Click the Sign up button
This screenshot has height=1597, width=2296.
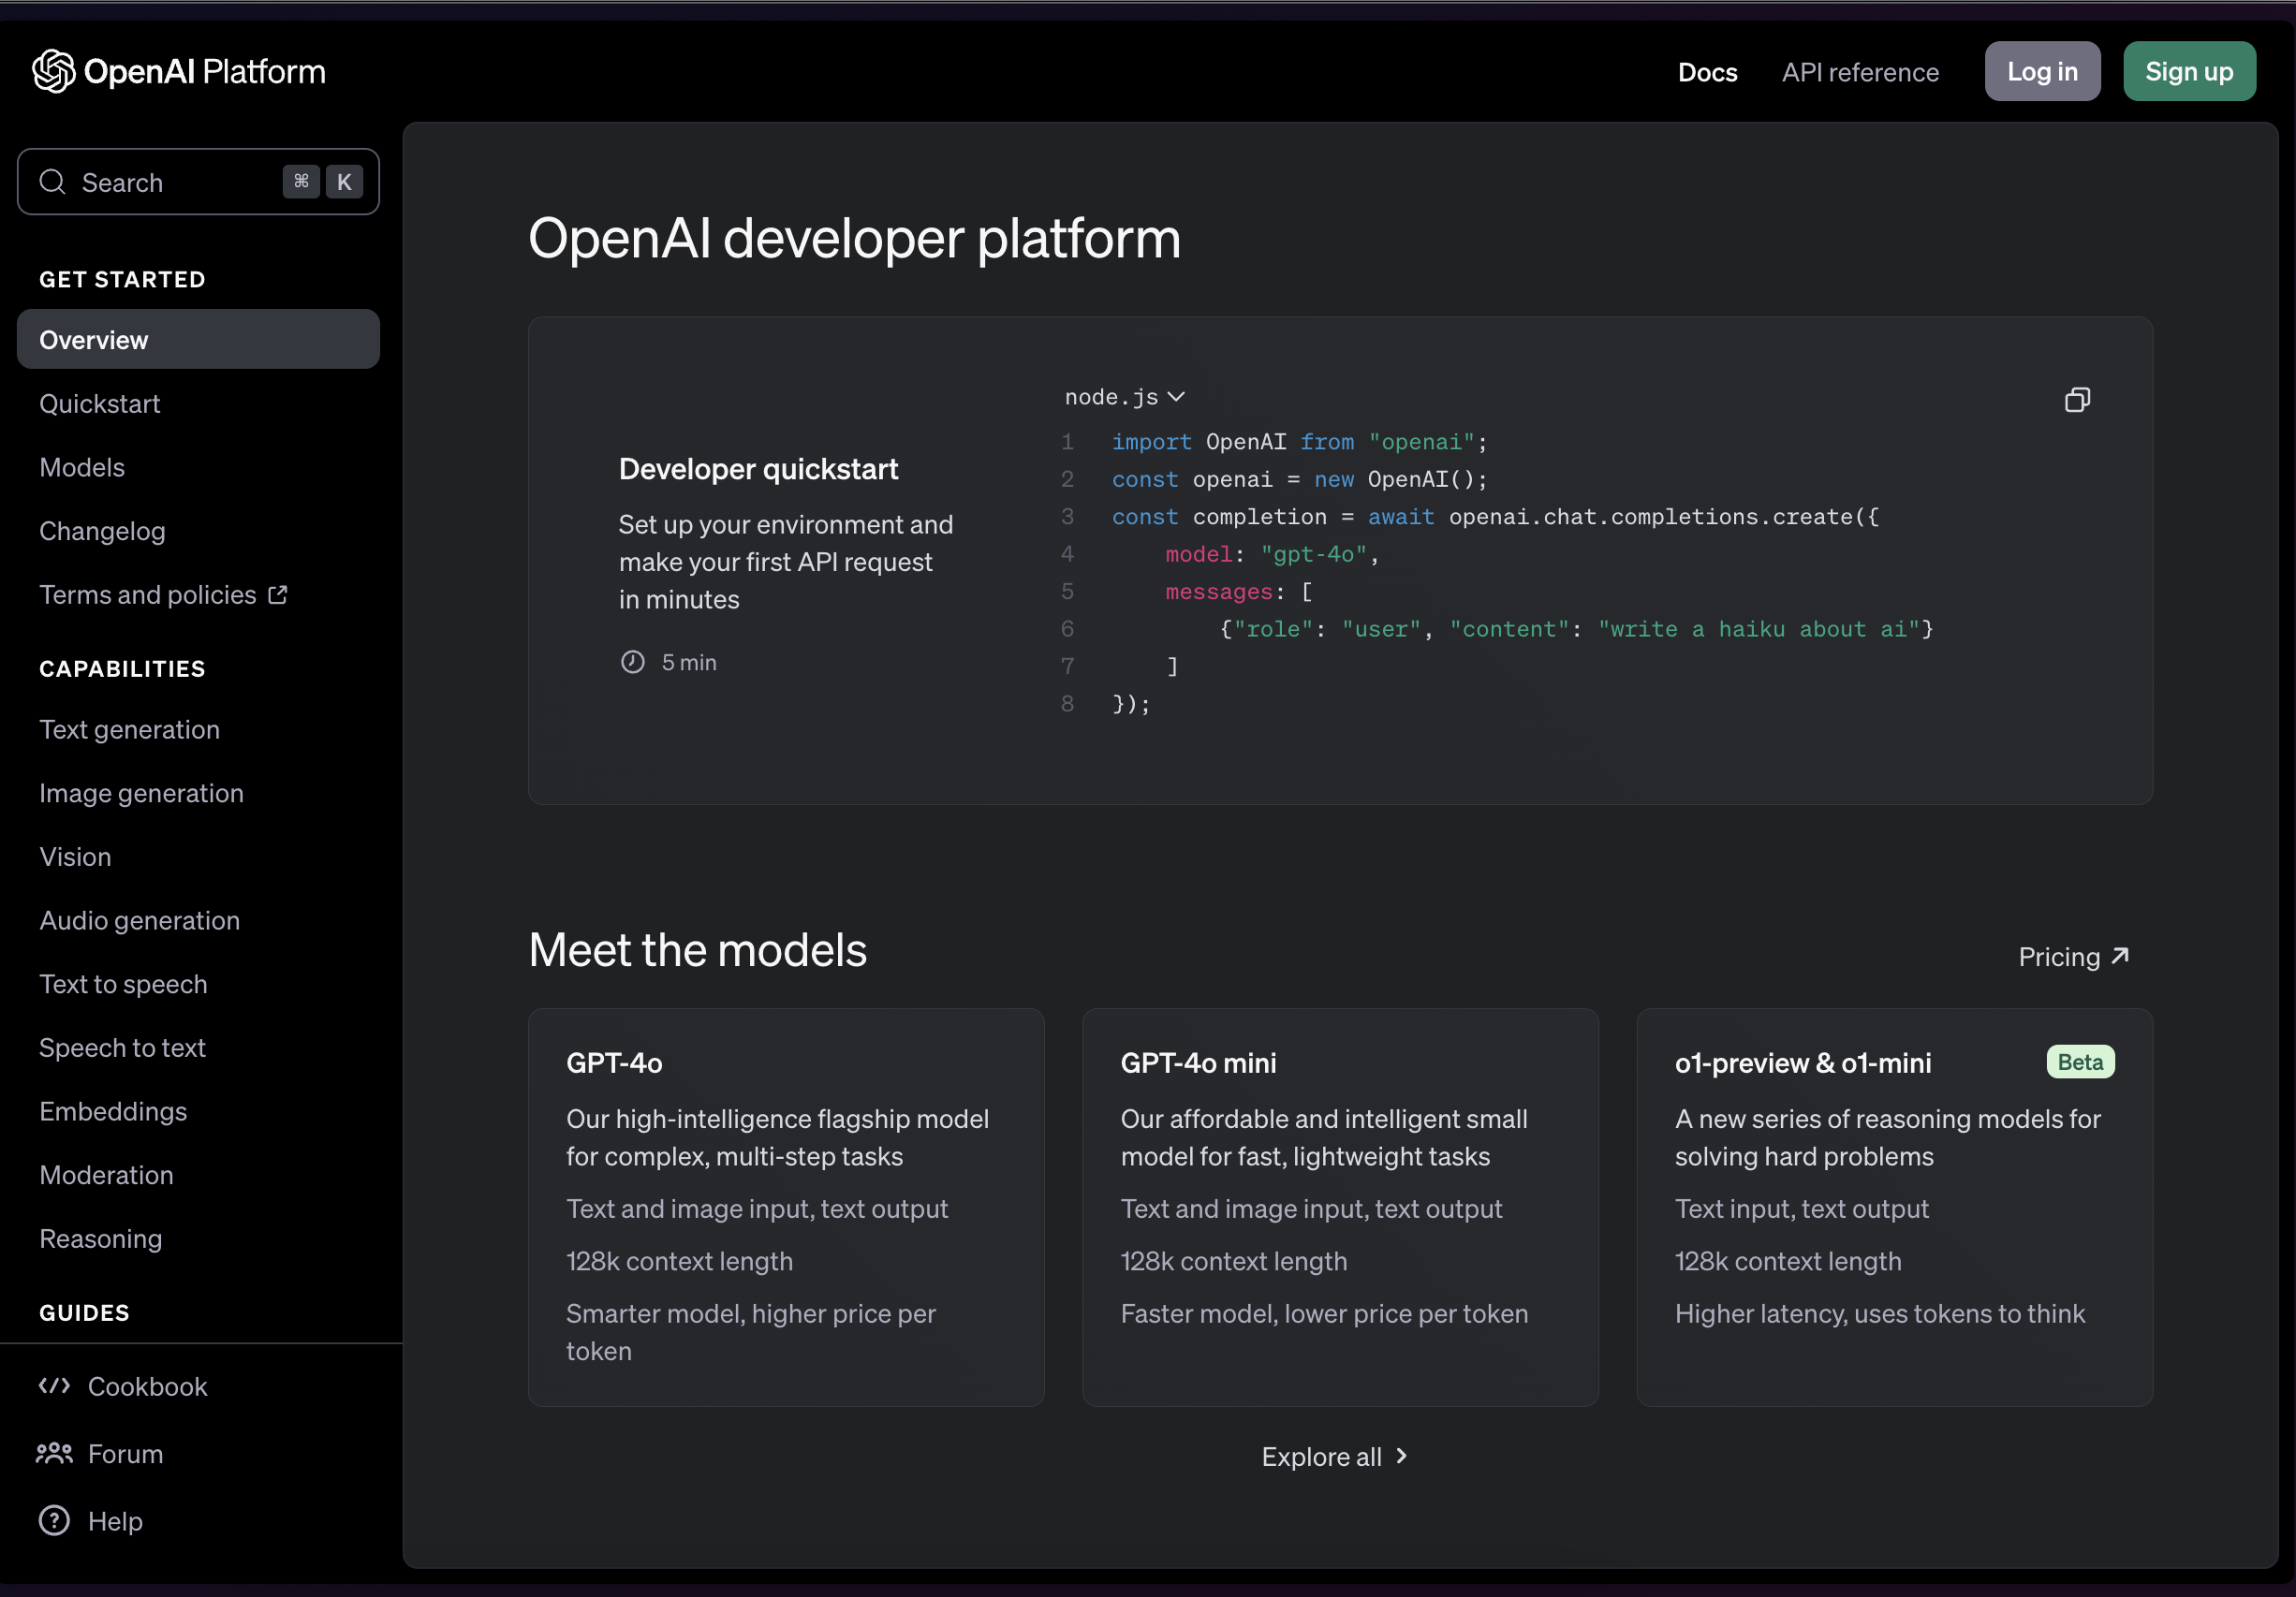click(2189, 71)
